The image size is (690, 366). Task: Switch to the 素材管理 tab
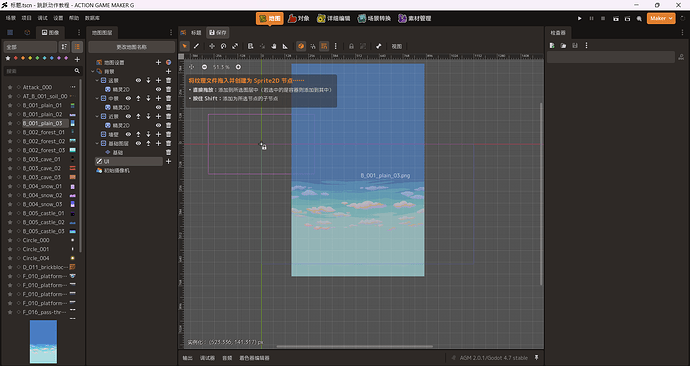415,18
